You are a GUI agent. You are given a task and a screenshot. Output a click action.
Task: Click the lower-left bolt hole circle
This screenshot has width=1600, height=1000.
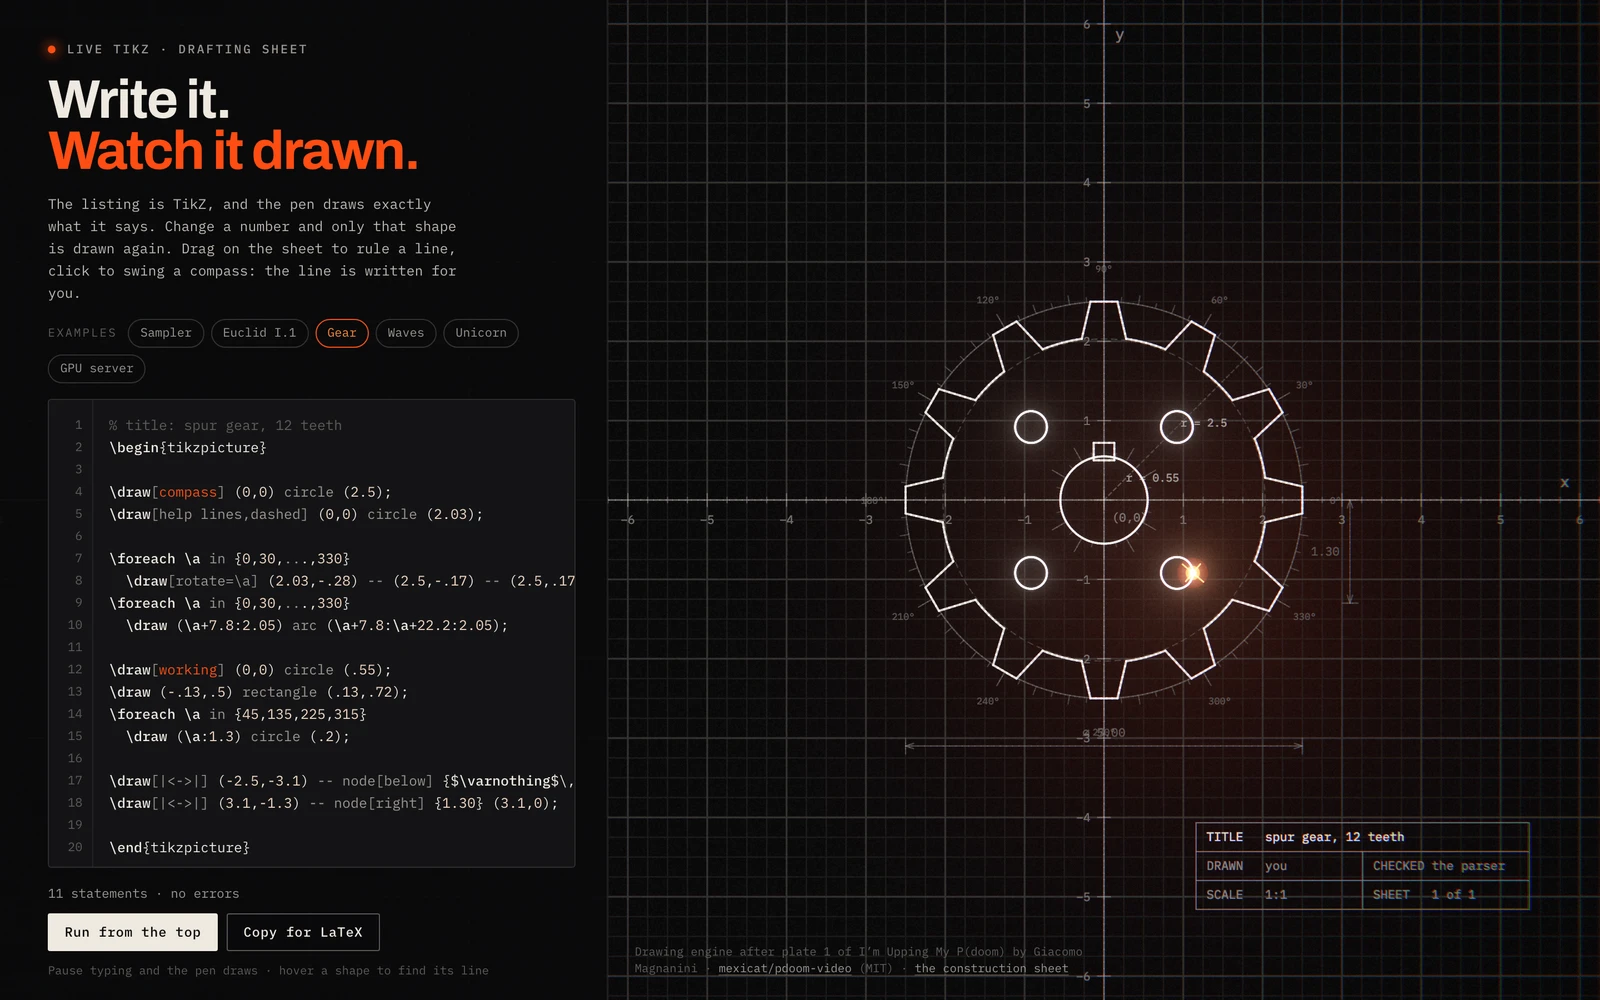click(1031, 573)
